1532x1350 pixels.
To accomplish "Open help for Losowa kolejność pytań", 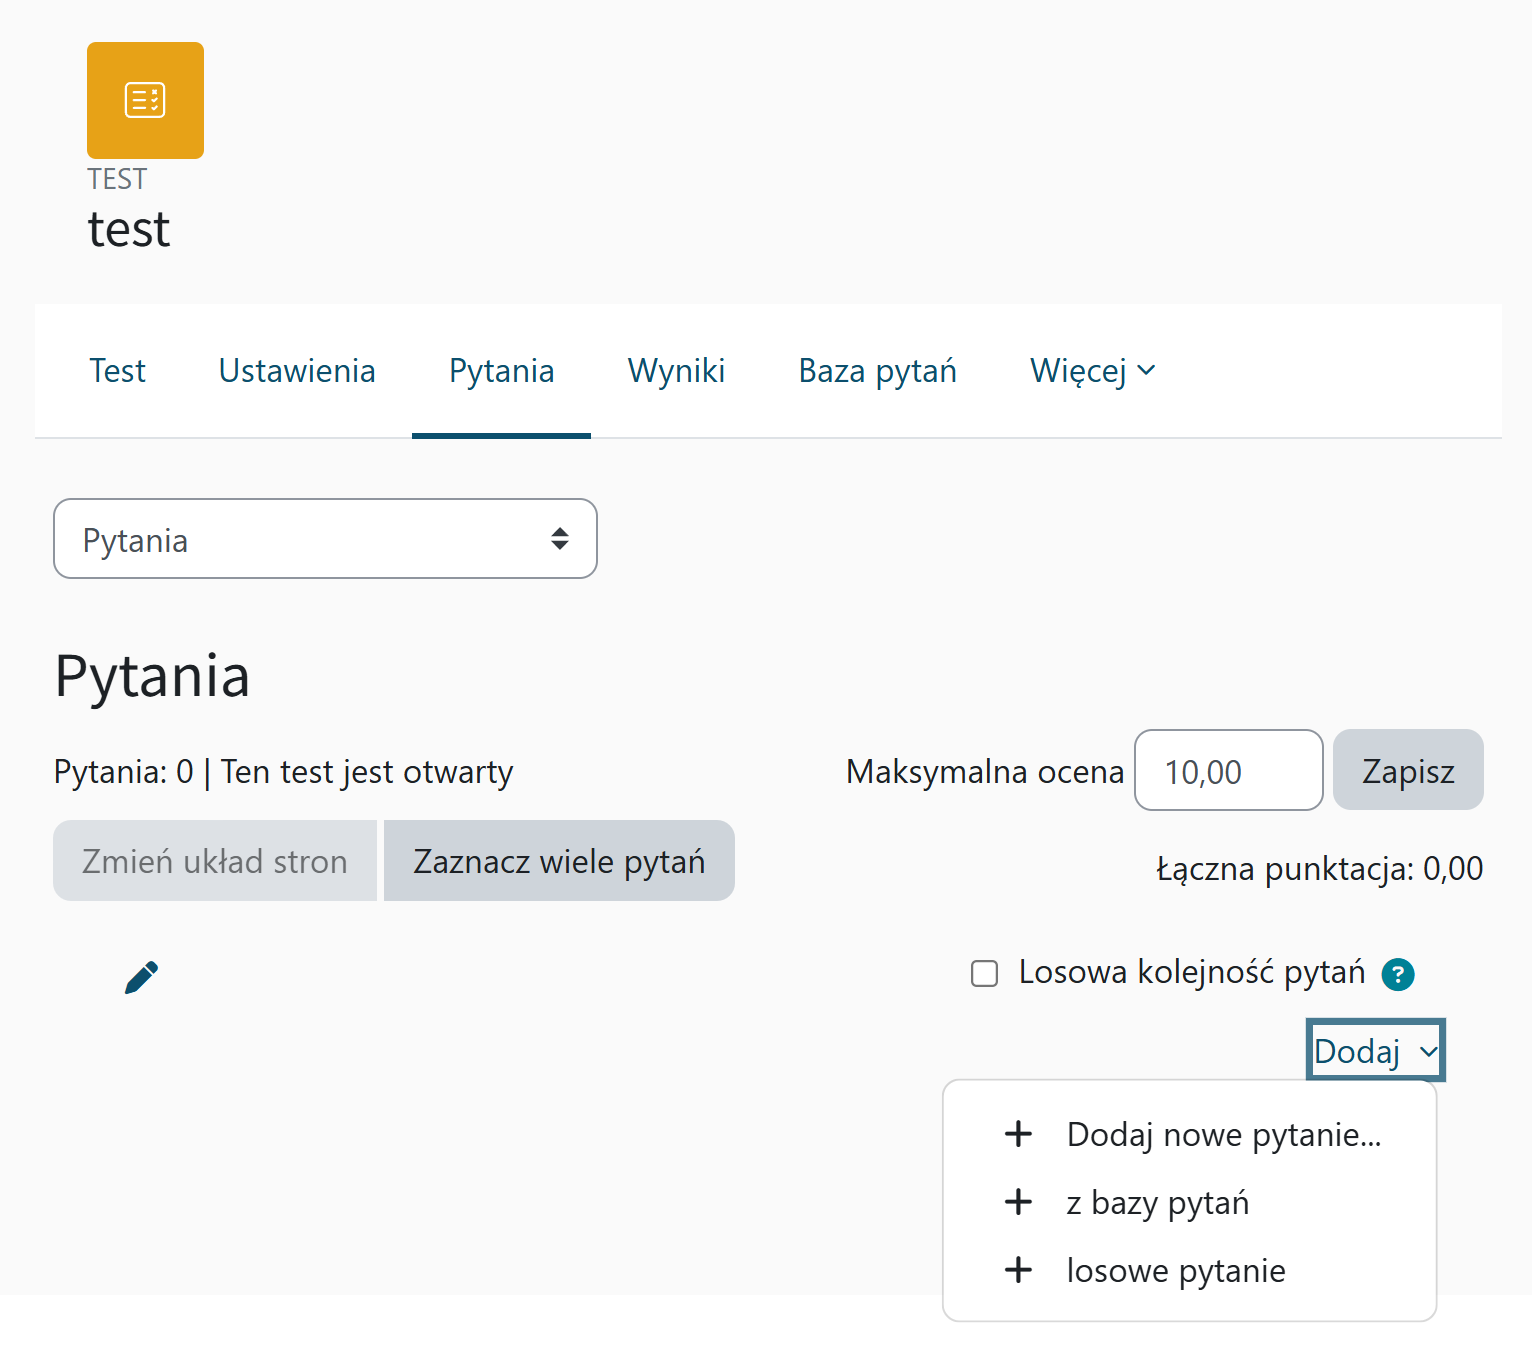I will click(1397, 974).
